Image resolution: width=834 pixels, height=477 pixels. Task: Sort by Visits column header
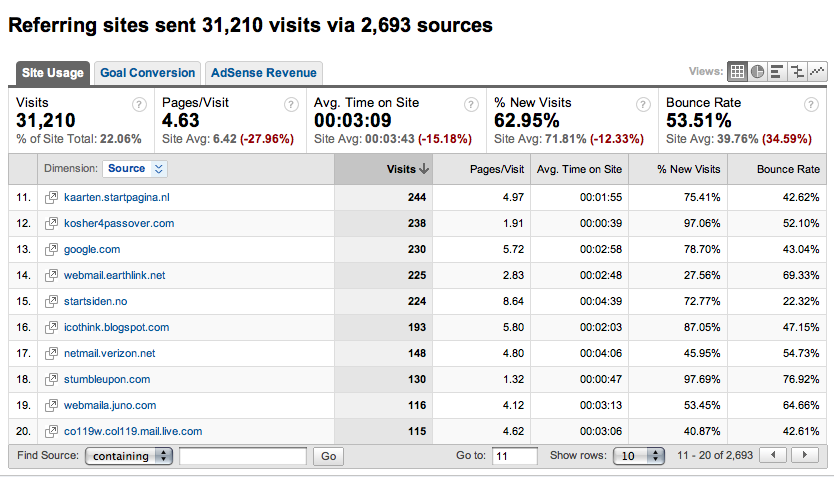point(383,169)
